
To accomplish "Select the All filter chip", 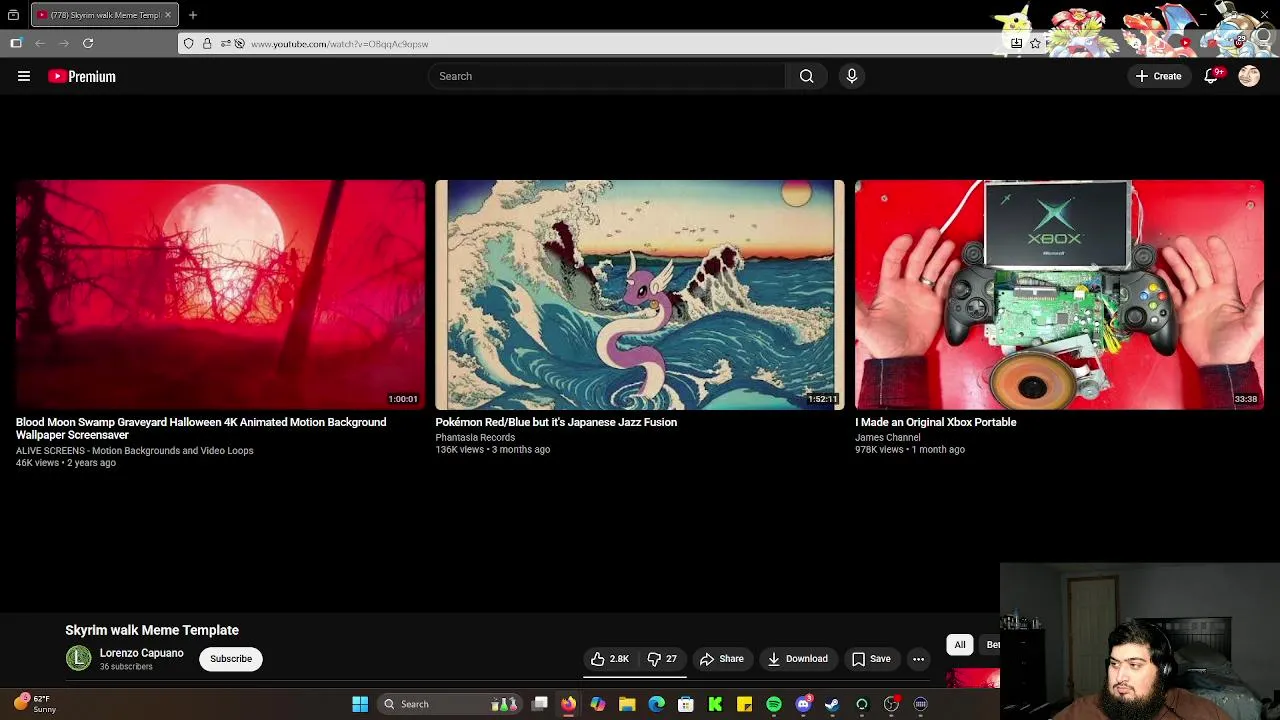I will 960,645.
